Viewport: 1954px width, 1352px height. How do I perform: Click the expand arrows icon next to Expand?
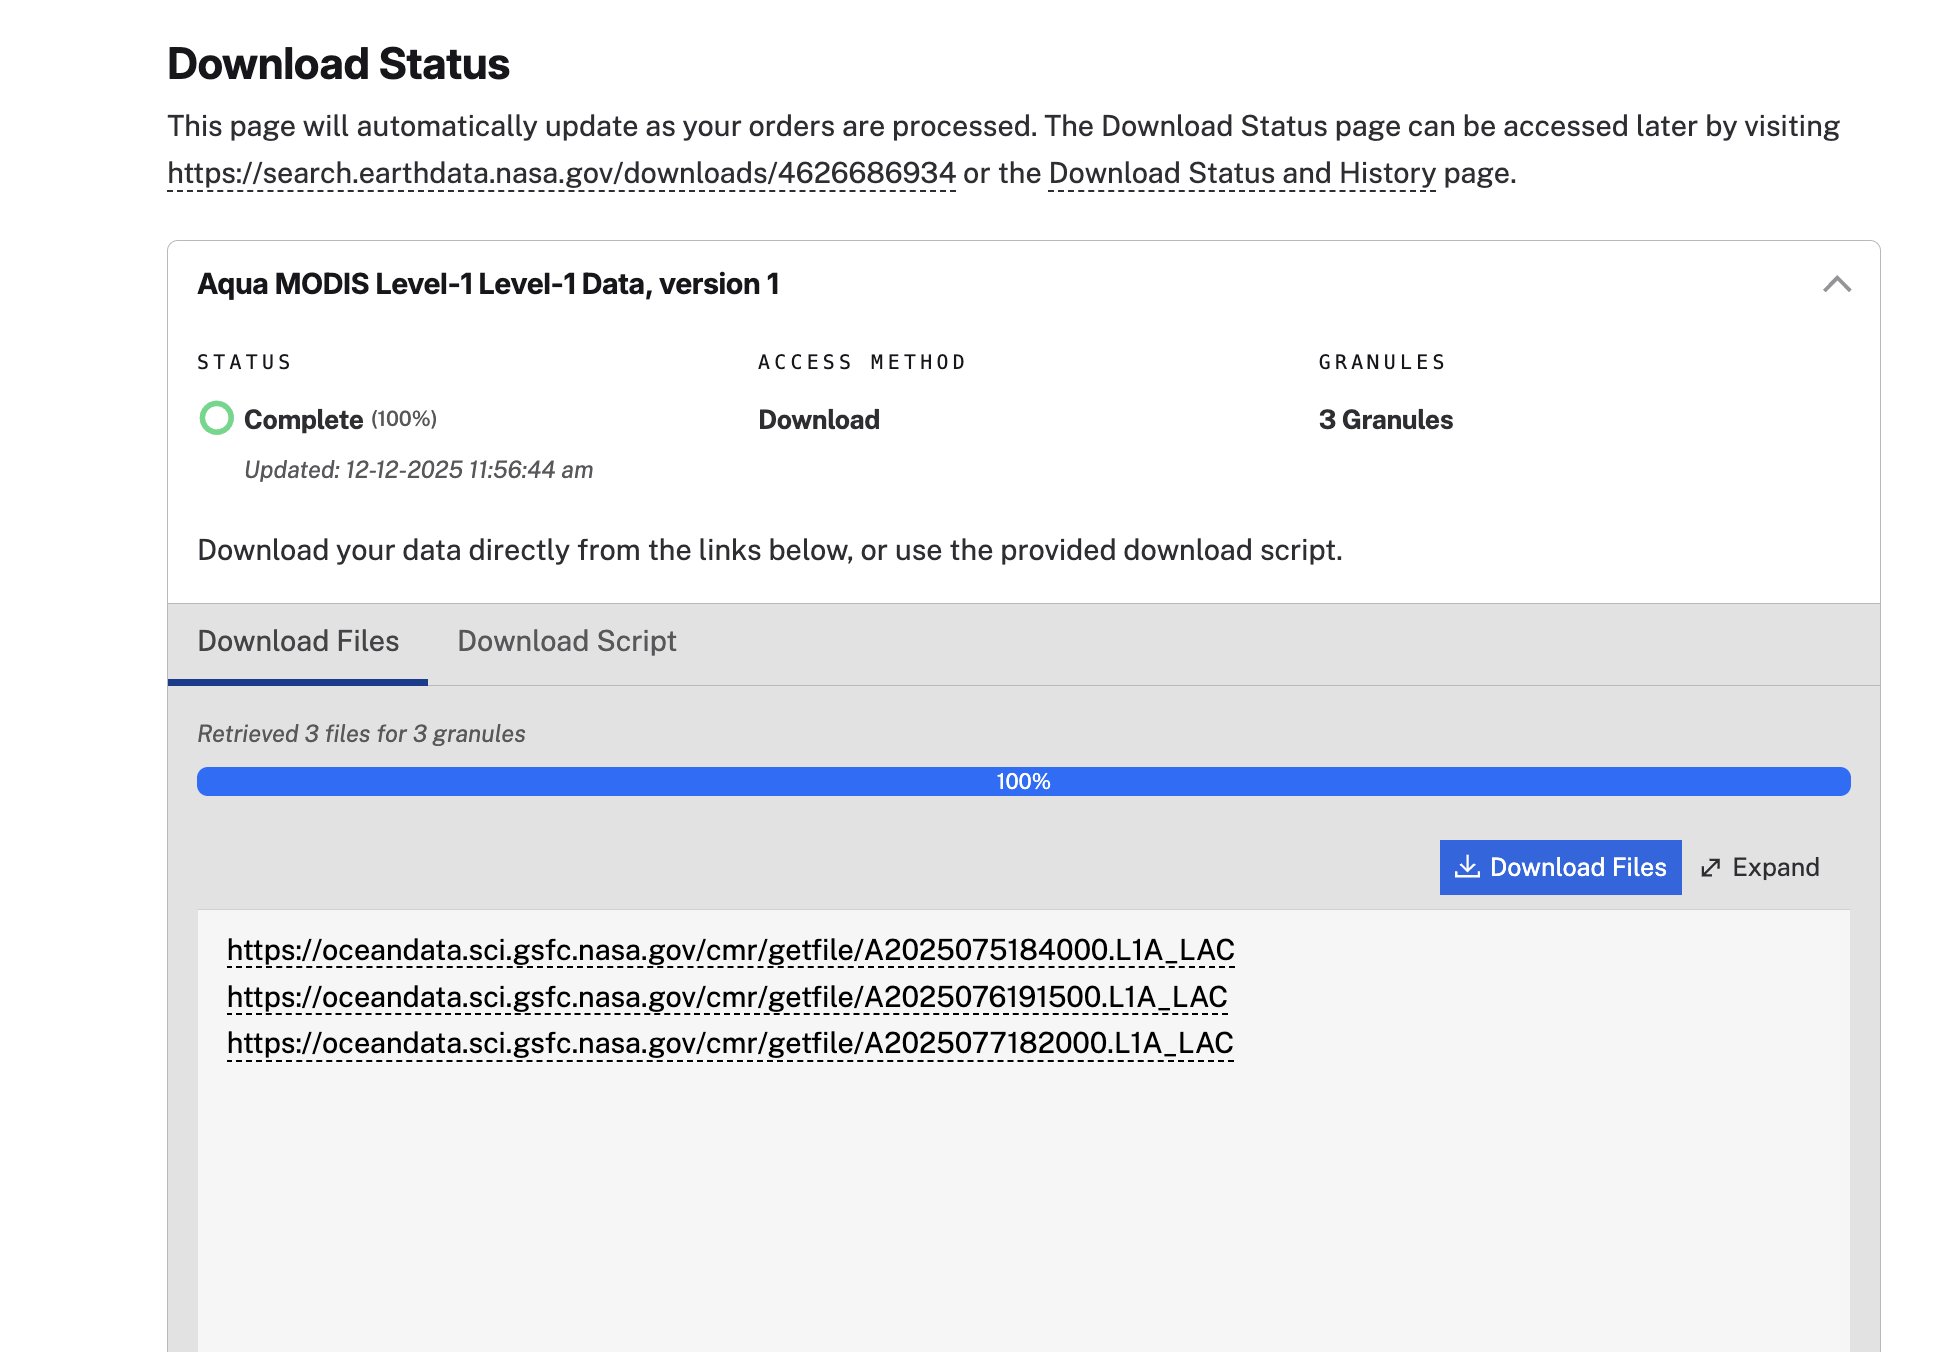(x=1712, y=867)
